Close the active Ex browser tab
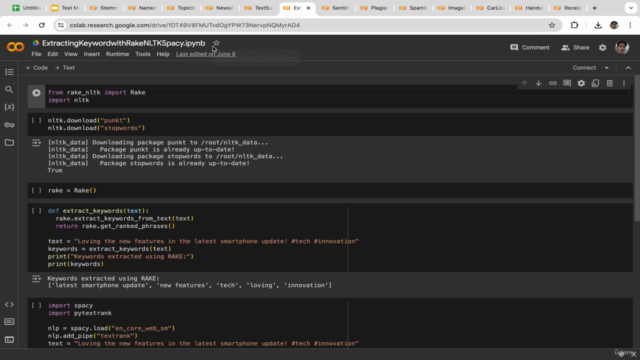This screenshot has height=360, width=640. [x=309, y=8]
